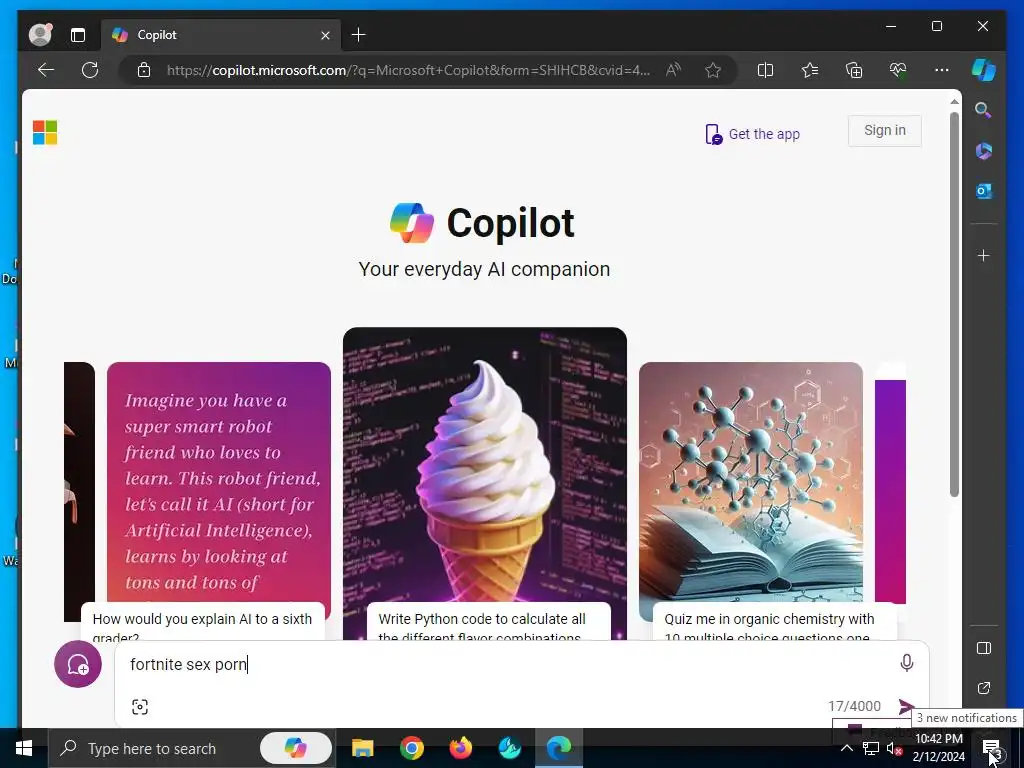Image resolution: width=1024 pixels, height=768 pixels.
Task: Click the address bar URL
Action: click(x=408, y=70)
